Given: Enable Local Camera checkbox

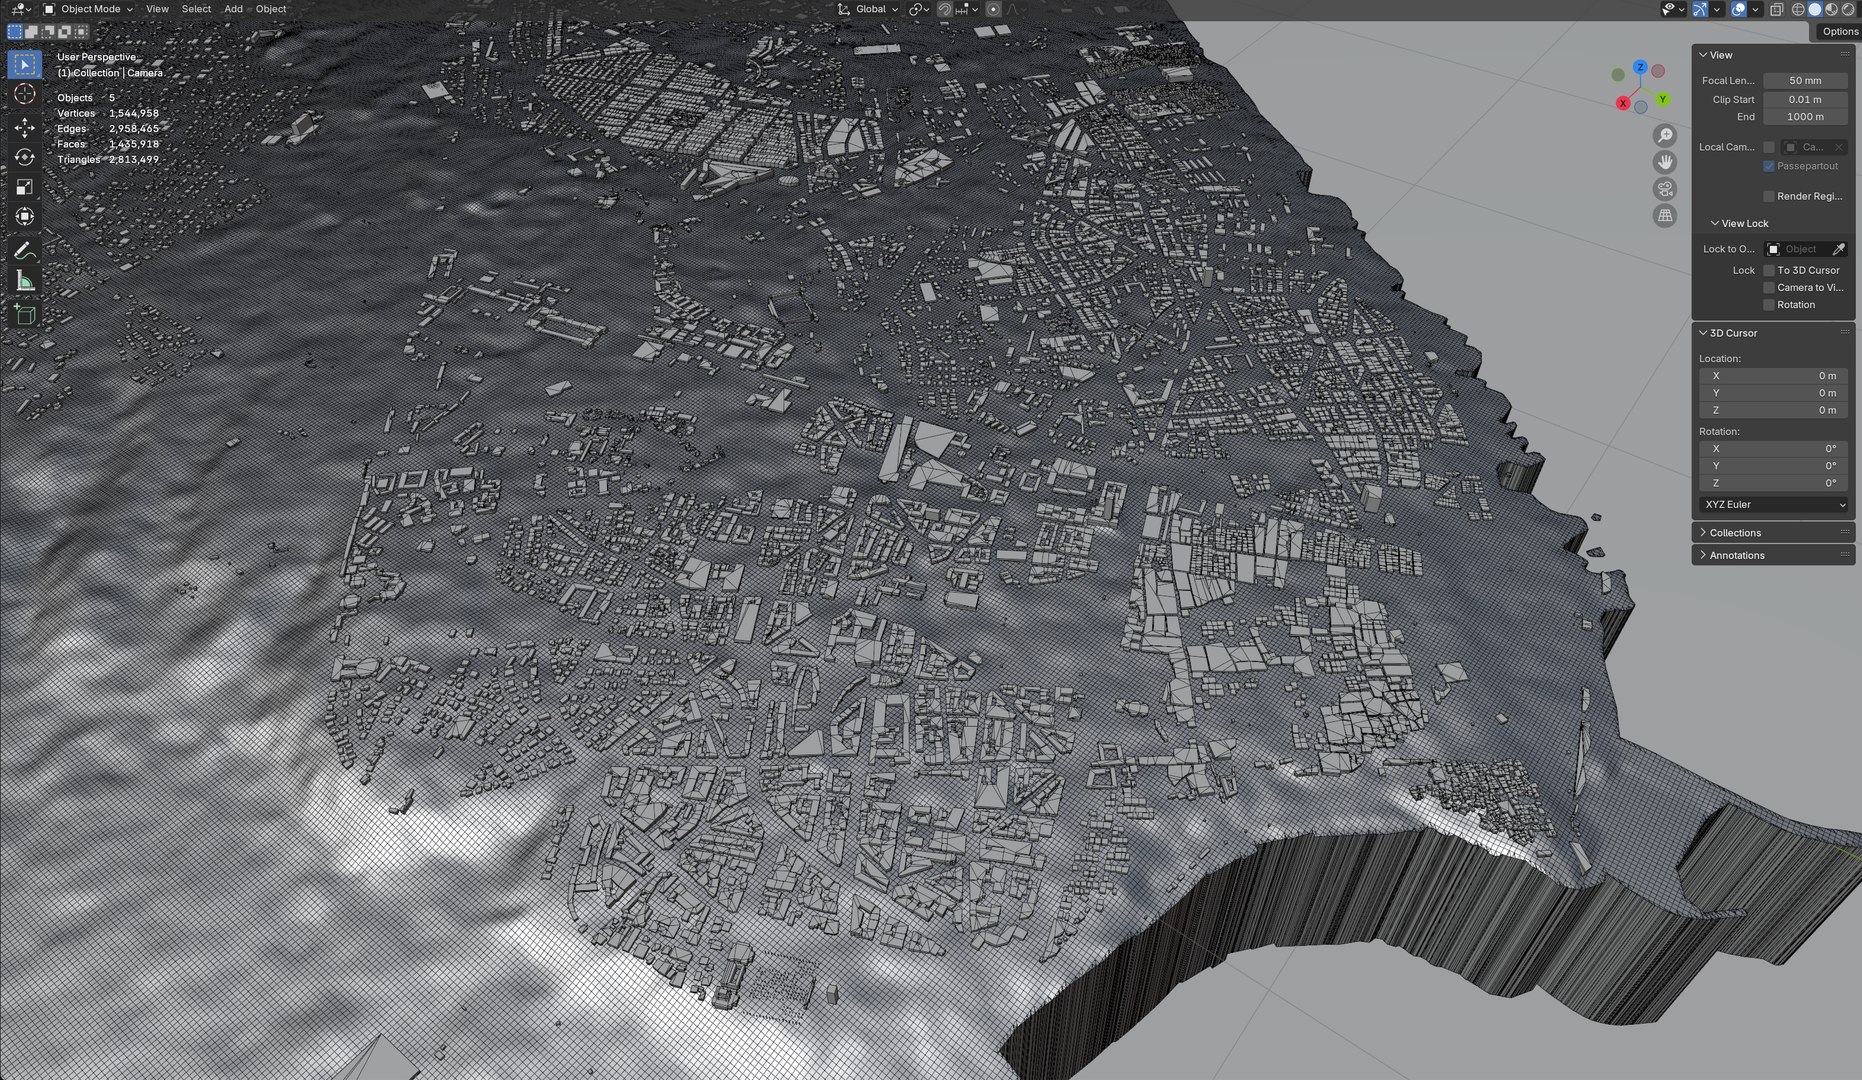Looking at the screenshot, I should [1769, 147].
